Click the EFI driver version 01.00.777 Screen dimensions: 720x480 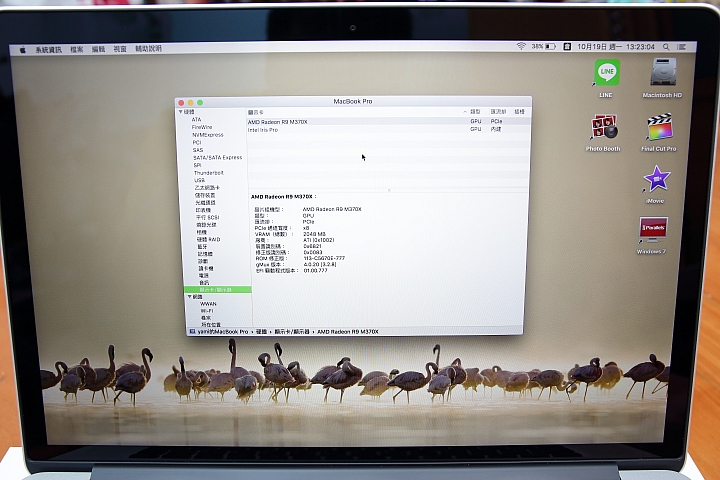[x=315, y=271]
